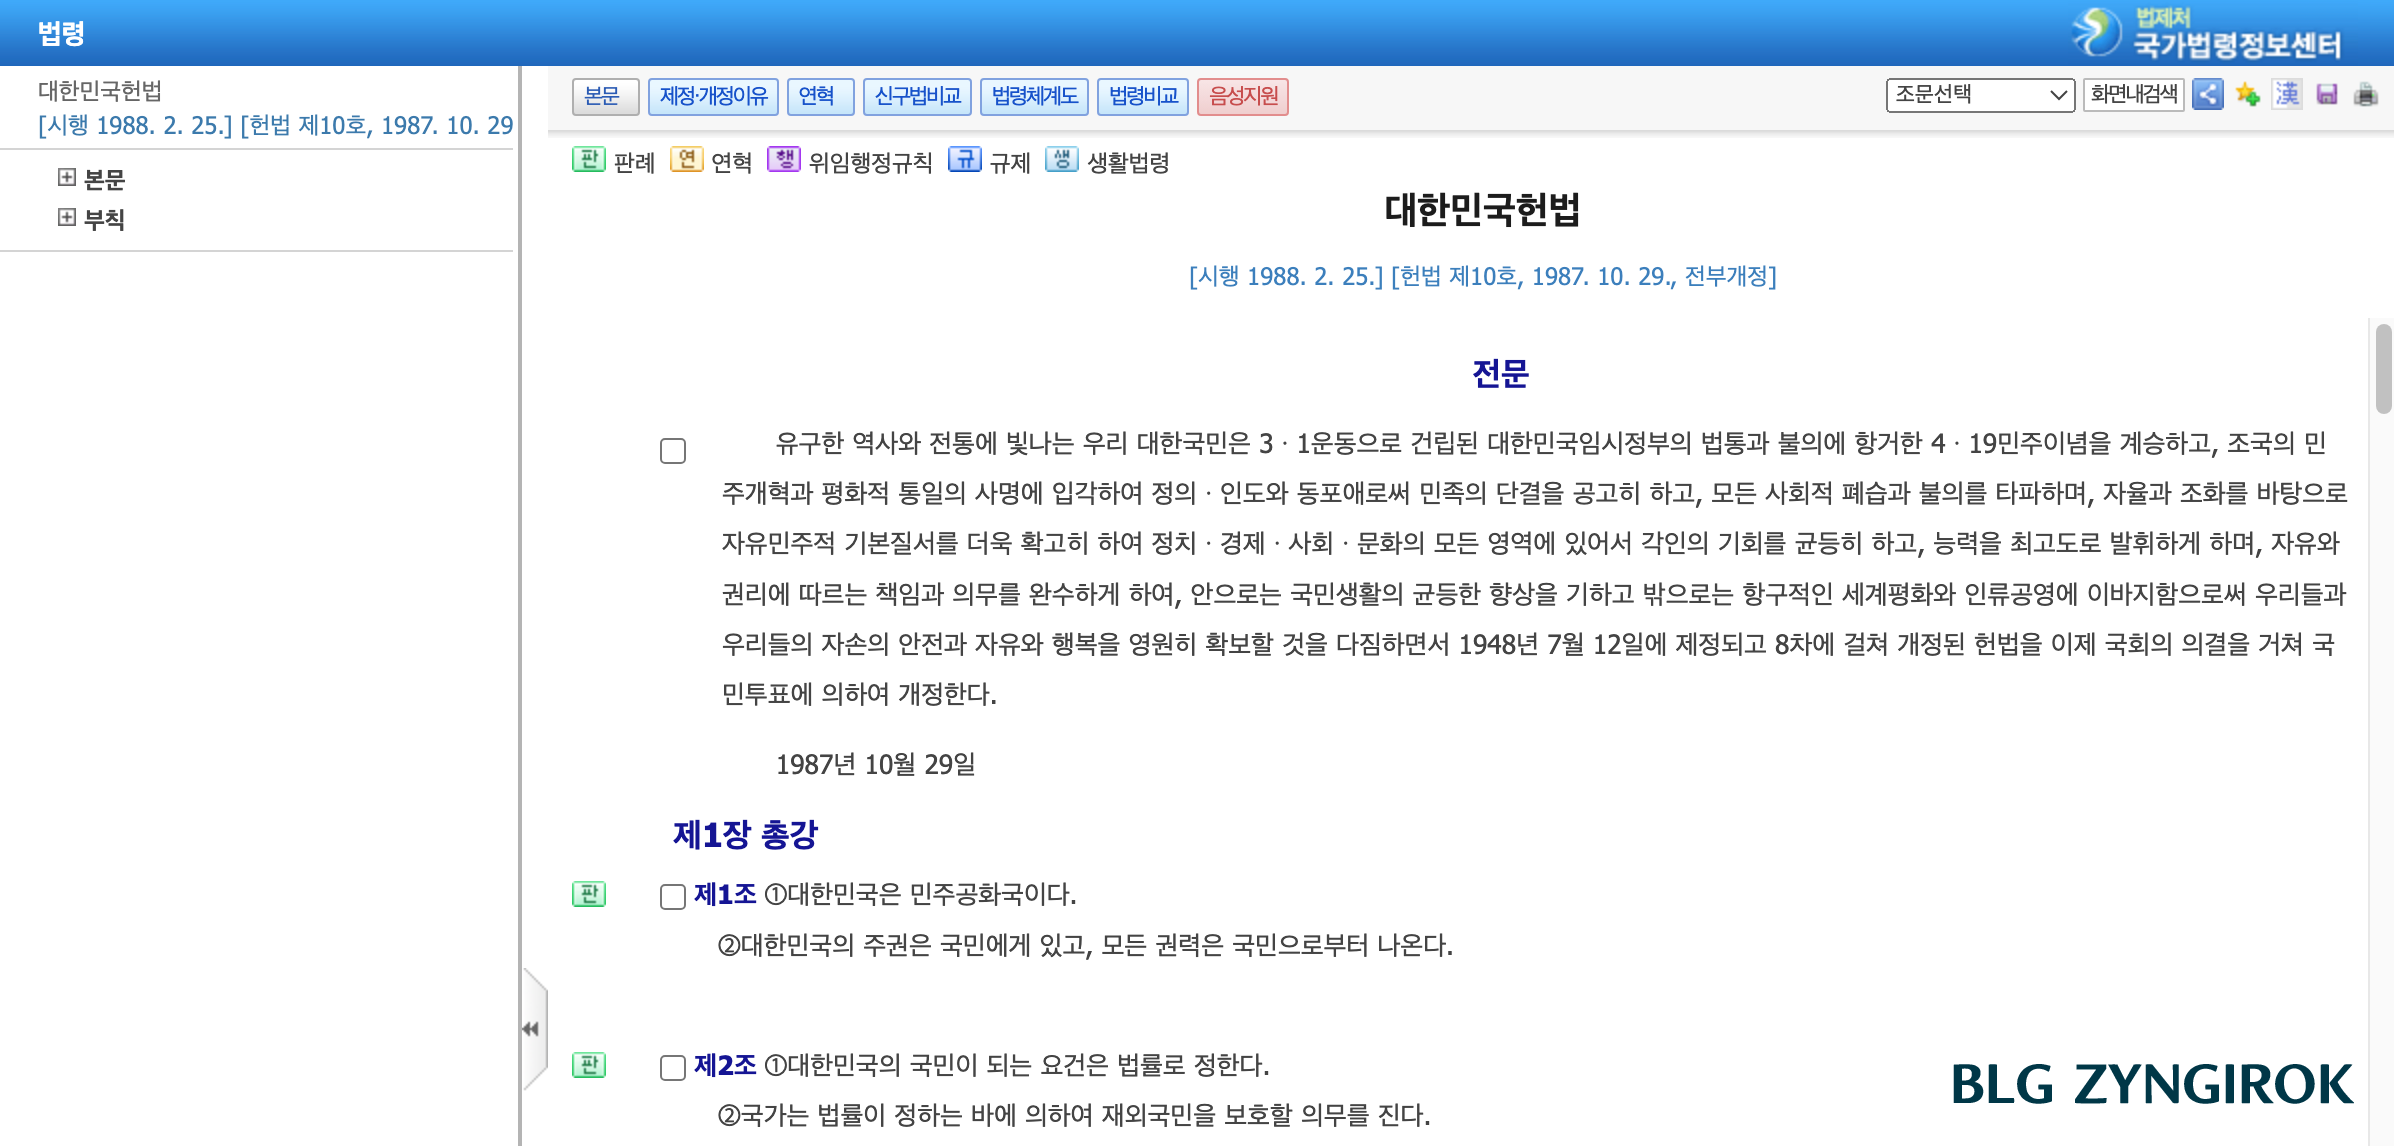Screen dimensions: 2394x1146
Task: Expand the 부칙 tree item
Action: [67, 218]
